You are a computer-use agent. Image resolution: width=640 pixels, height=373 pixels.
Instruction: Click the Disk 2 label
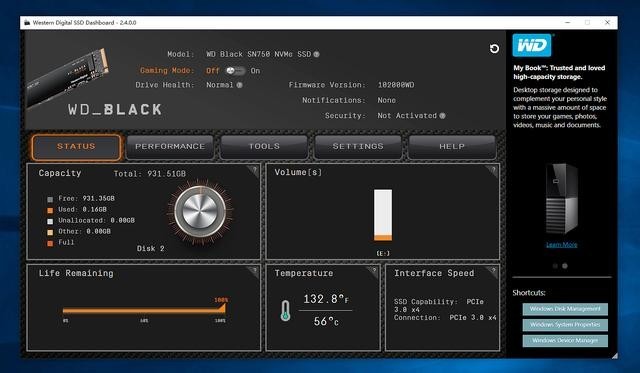point(151,249)
